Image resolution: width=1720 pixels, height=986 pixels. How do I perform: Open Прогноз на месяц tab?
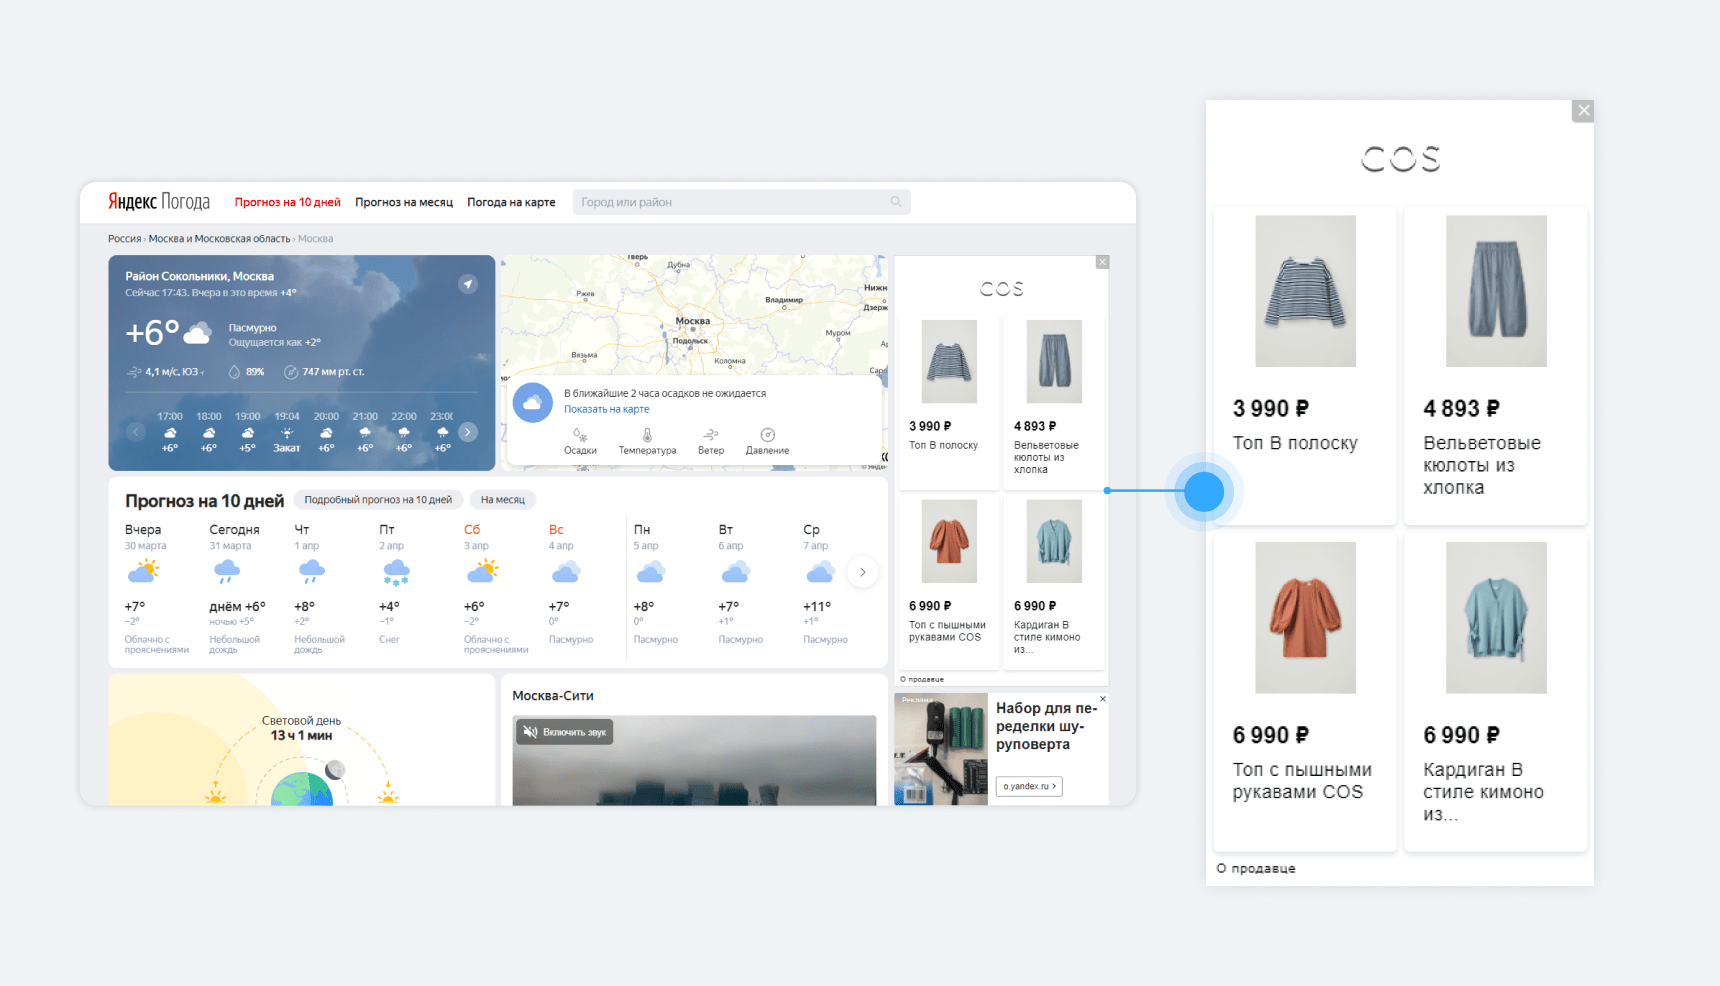tap(404, 202)
